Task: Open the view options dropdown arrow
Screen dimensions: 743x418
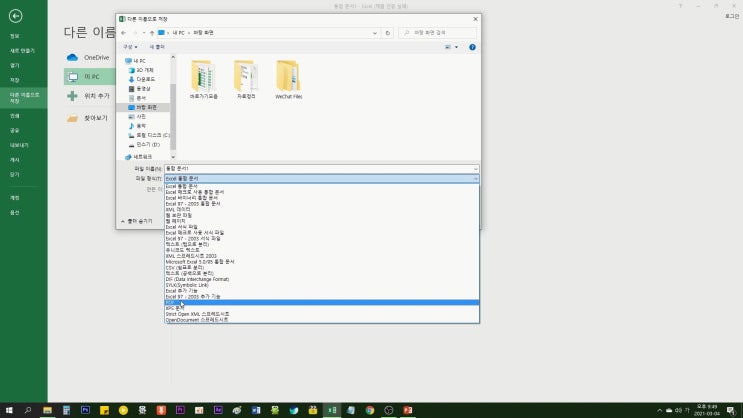Action: coord(456,47)
